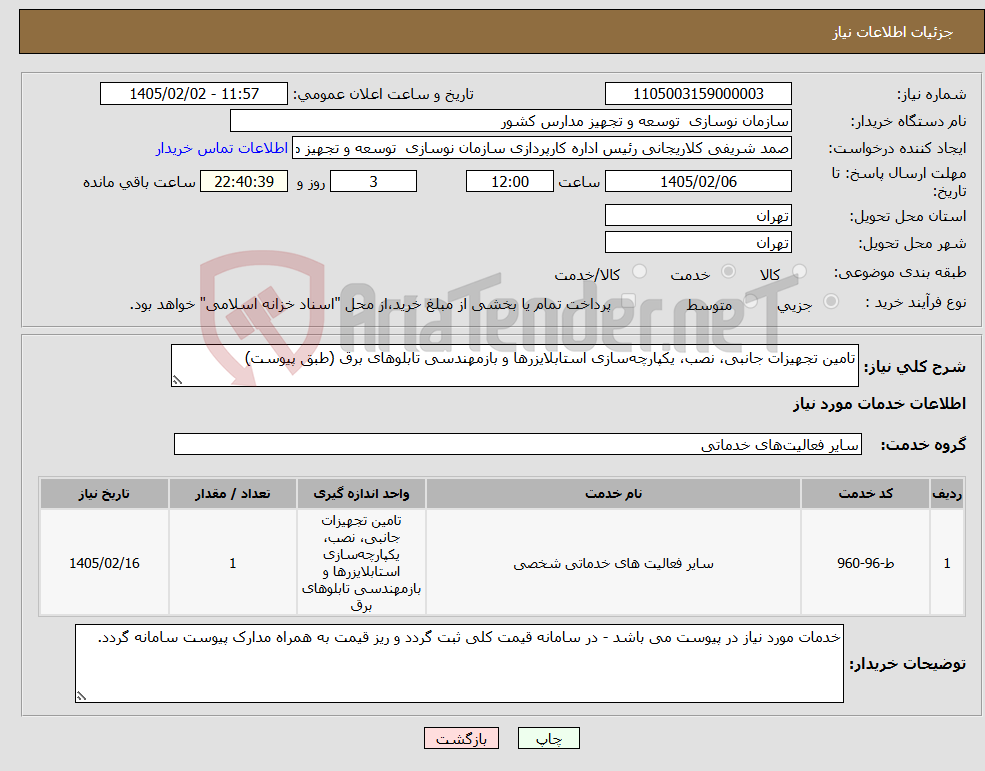This screenshot has height=771, width=985.
Task: Click the request creator name field
Action: [541, 148]
